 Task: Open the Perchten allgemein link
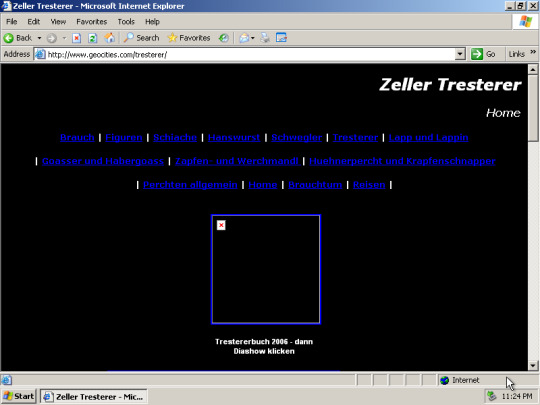(190, 185)
